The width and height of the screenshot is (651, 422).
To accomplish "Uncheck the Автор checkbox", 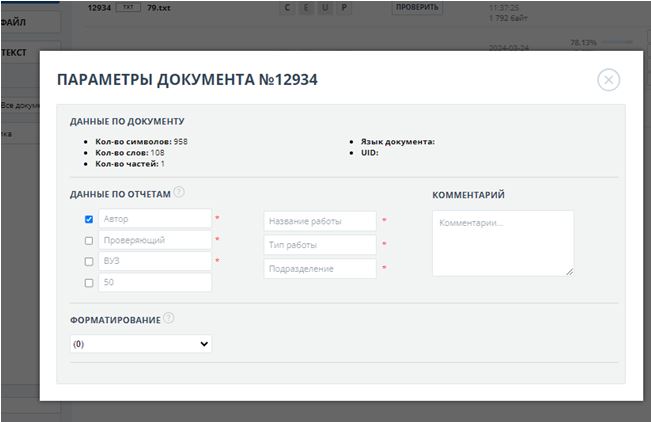I will click(x=89, y=219).
